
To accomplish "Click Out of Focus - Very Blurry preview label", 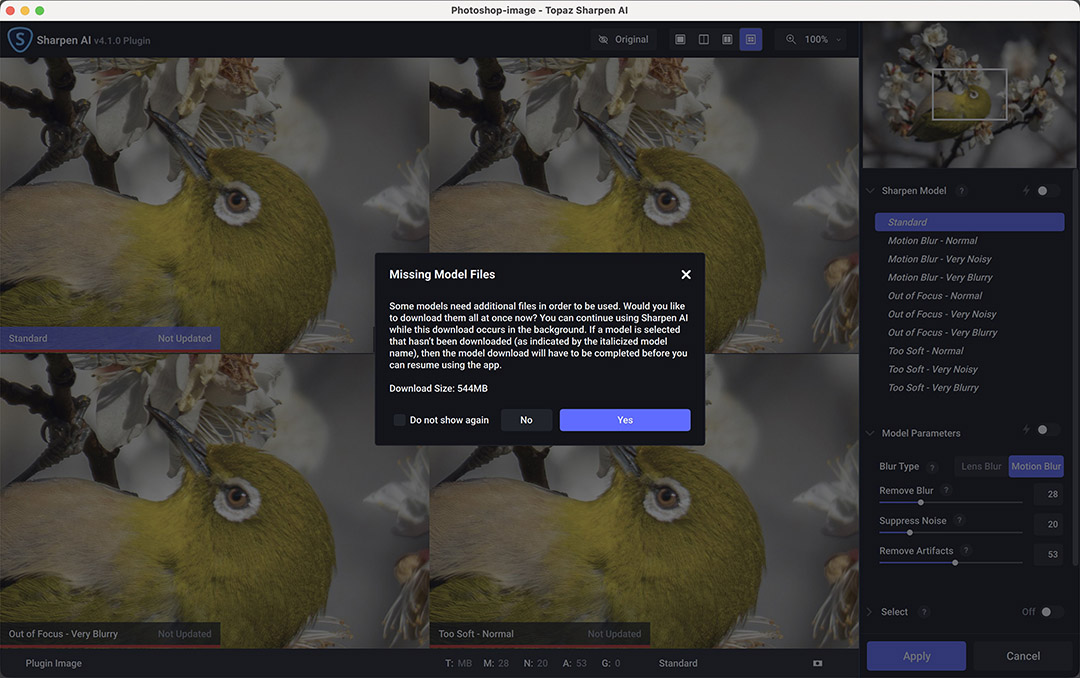I will pyautogui.click(x=63, y=634).
